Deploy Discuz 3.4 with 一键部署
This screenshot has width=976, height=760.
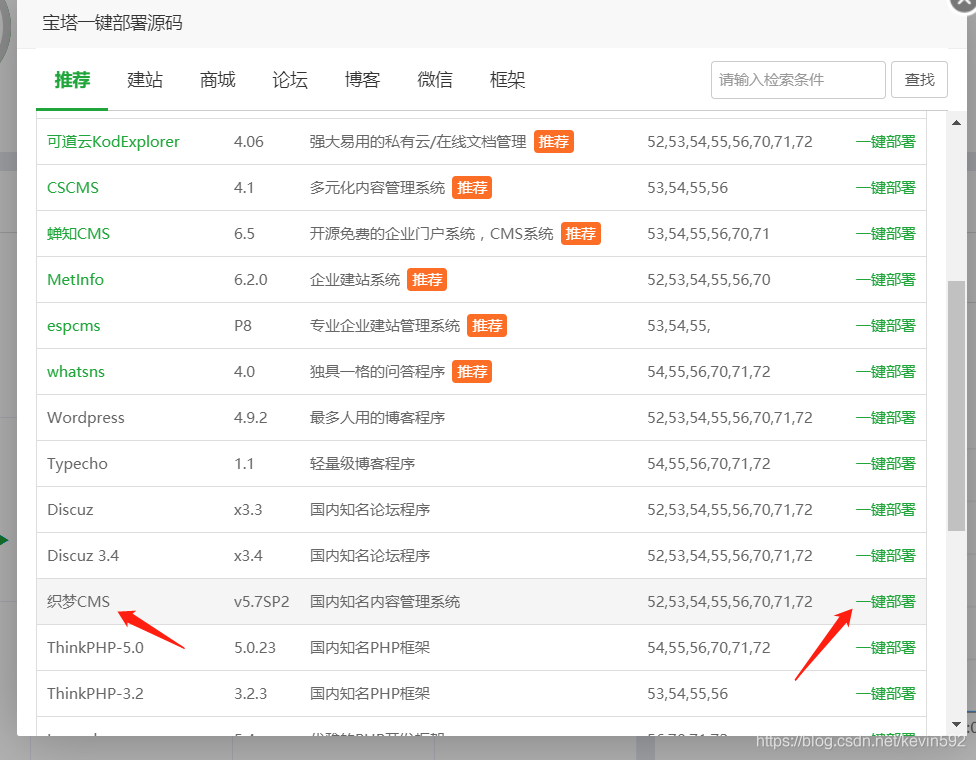(886, 556)
